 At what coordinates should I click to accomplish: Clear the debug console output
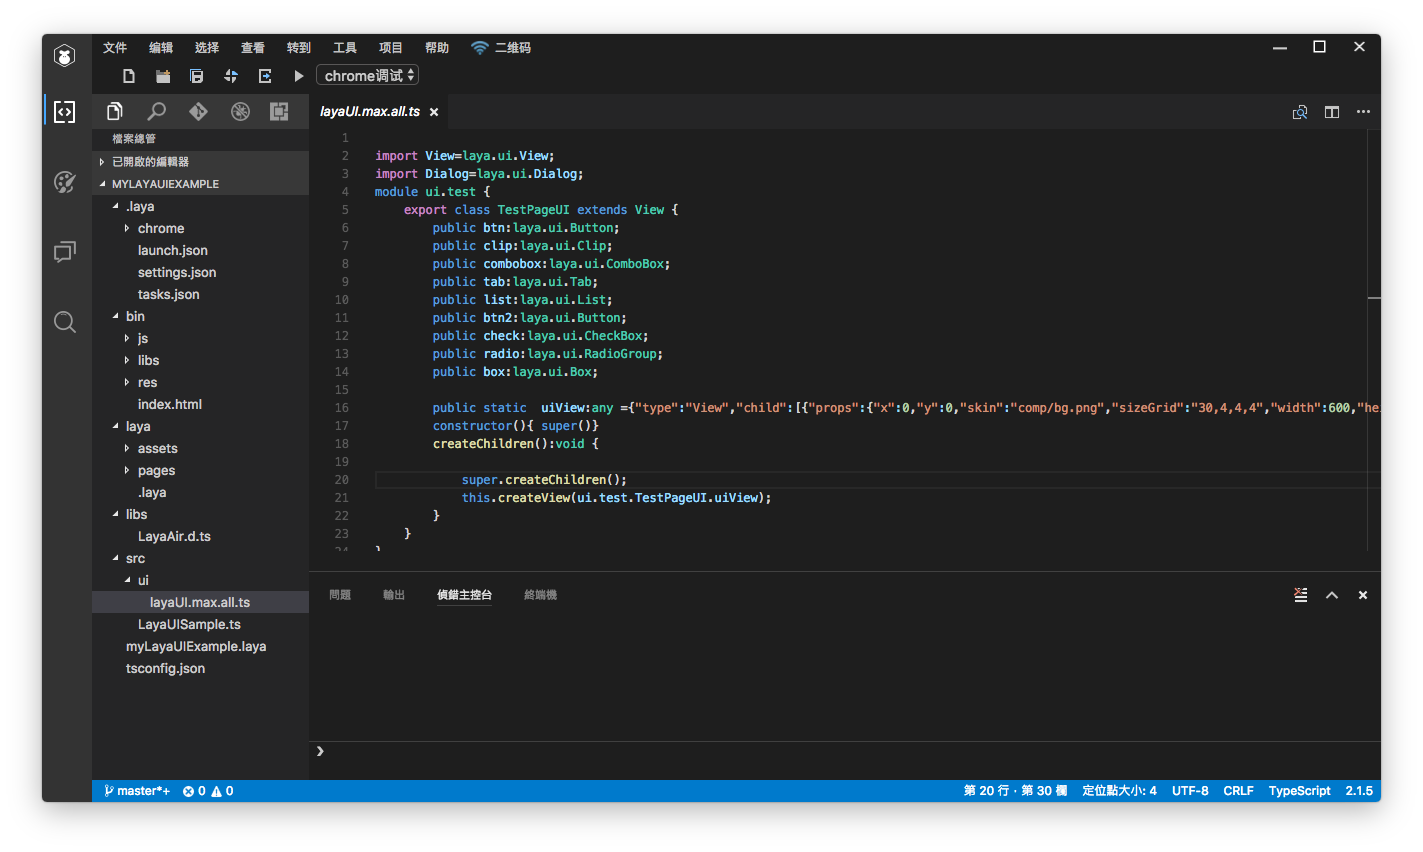coord(1300,595)
